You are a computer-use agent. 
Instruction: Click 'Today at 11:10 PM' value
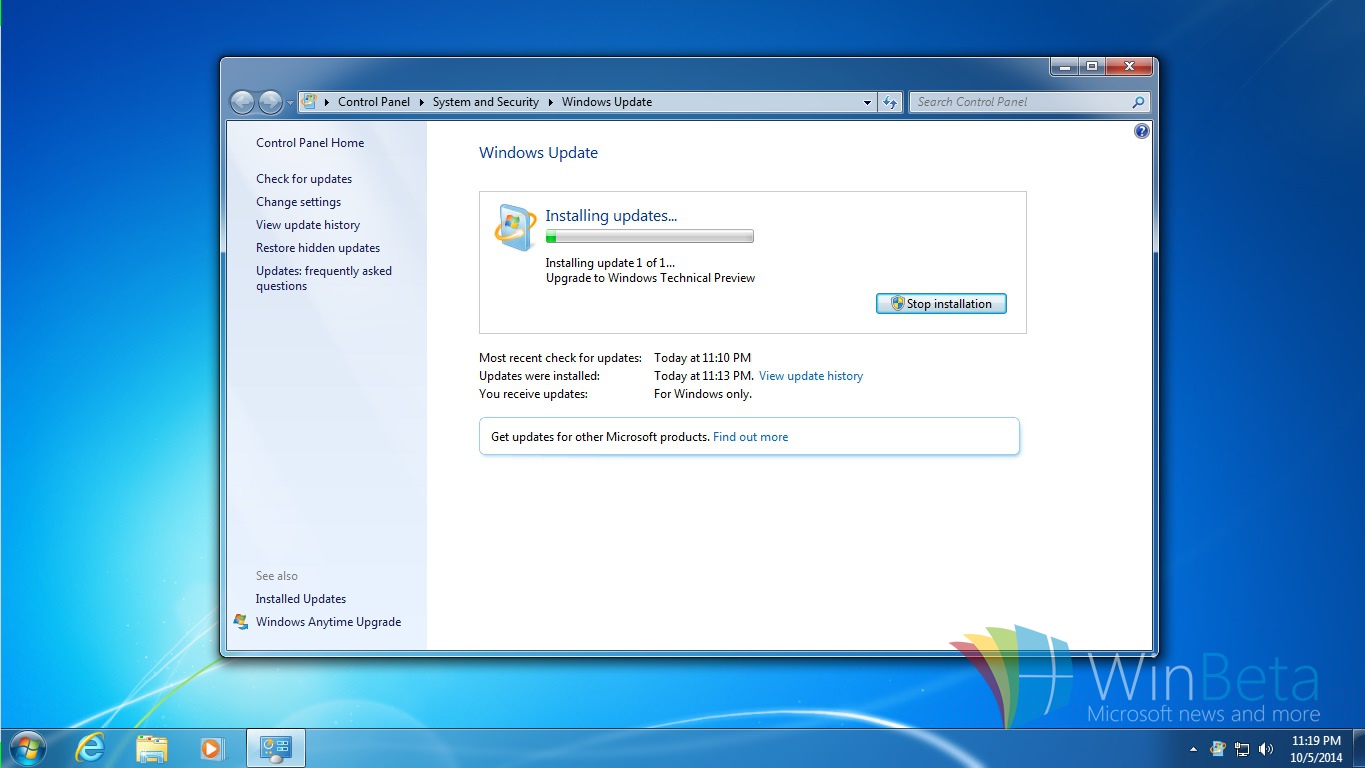pos(702,358)
